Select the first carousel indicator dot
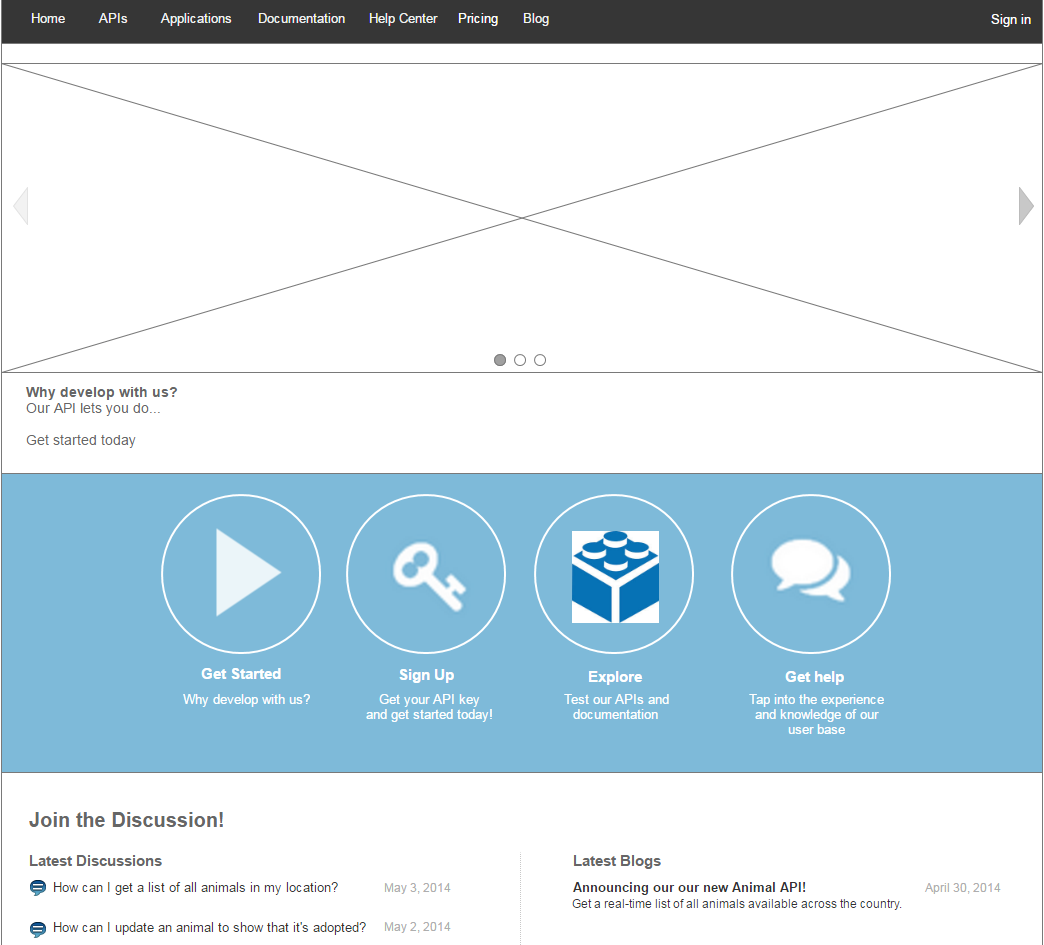 500,360
